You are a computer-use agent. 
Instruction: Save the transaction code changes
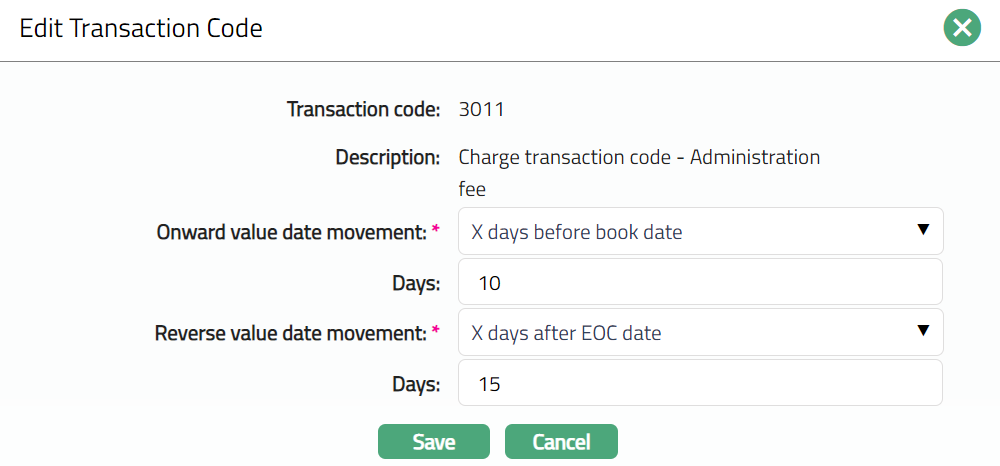point(433,442)
